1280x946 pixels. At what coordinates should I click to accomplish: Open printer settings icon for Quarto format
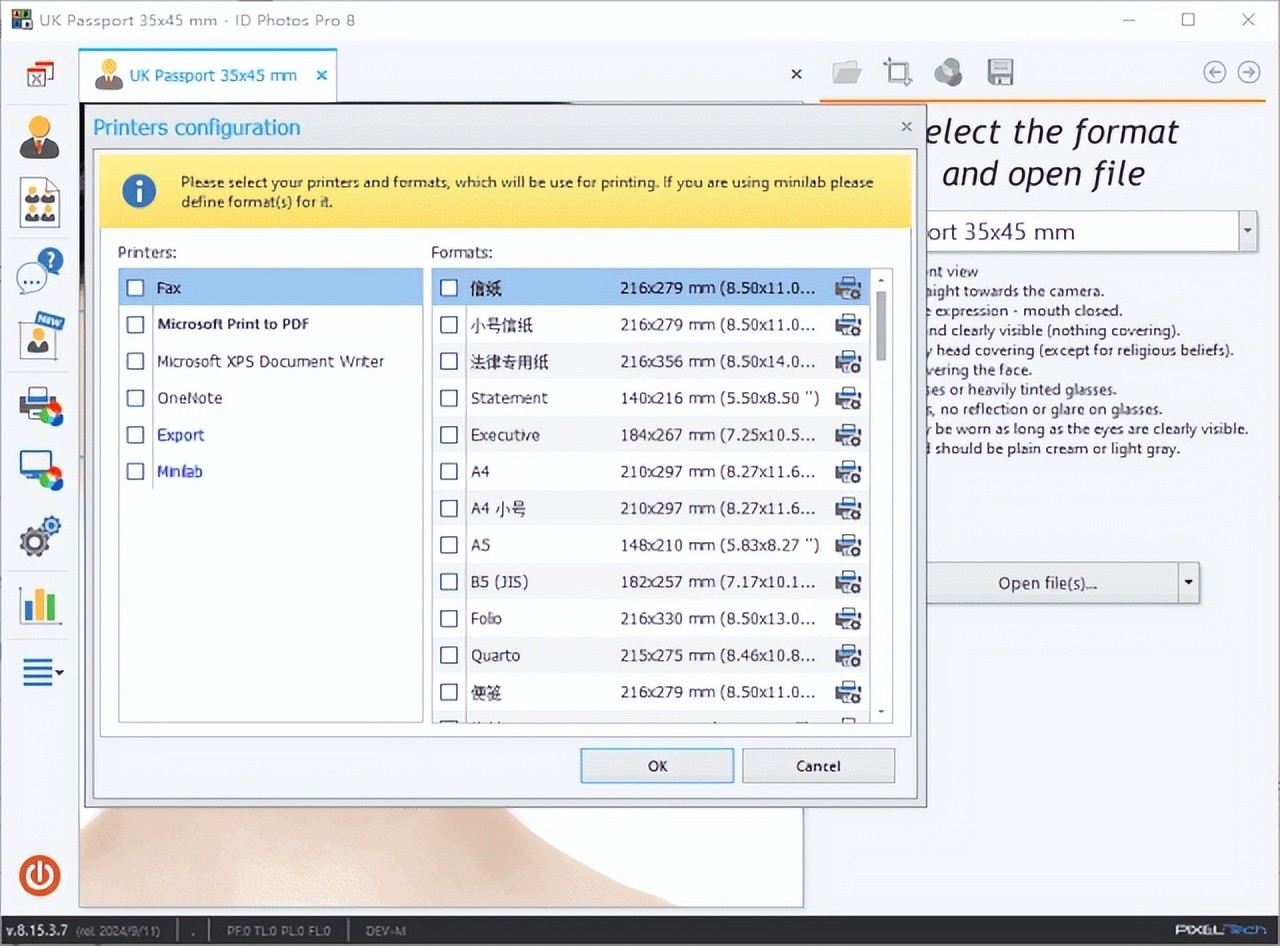pyautogui.click(x=848, y=656)
